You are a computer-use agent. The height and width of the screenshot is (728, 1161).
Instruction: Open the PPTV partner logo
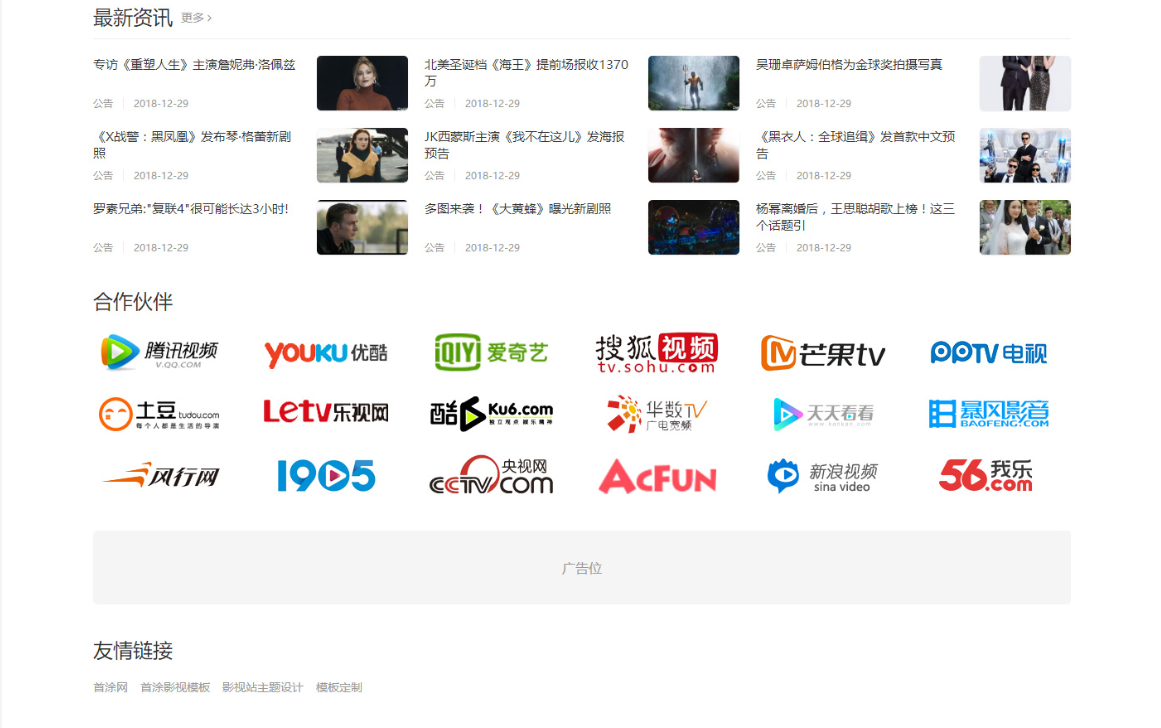pyautogui.click(x=988, y=353)
